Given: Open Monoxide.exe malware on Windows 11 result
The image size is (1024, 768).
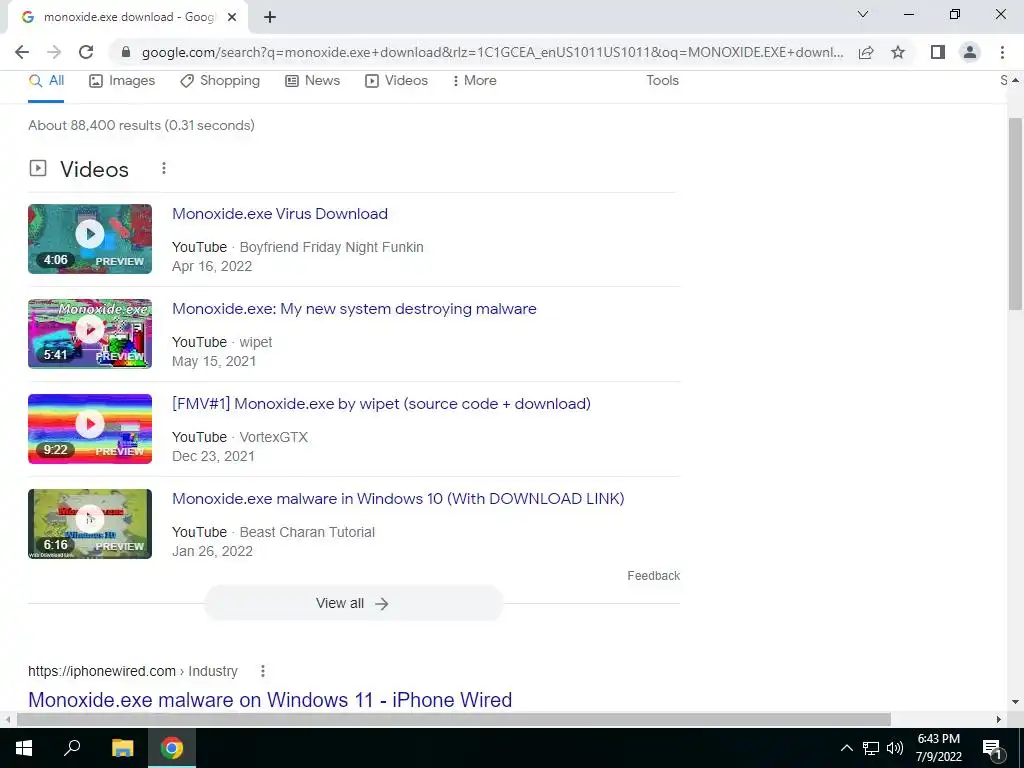Looking at the screenshot, I should (x=270, y=699).
